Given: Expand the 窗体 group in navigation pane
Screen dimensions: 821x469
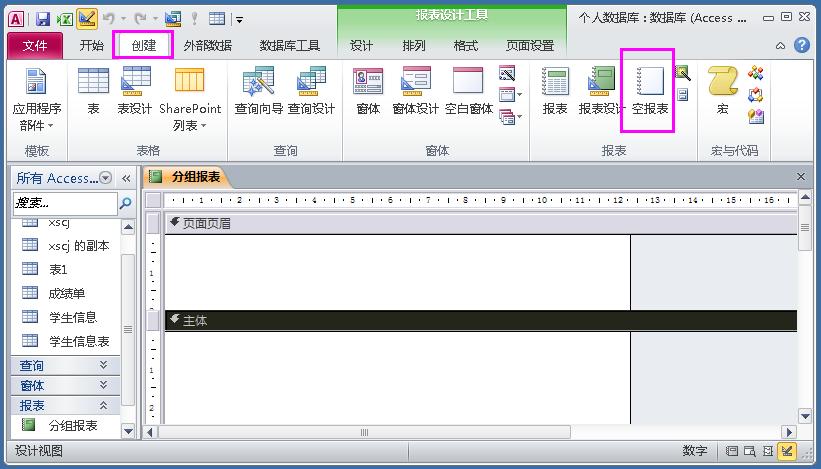Looking at the screenshot, I should 66,385.
